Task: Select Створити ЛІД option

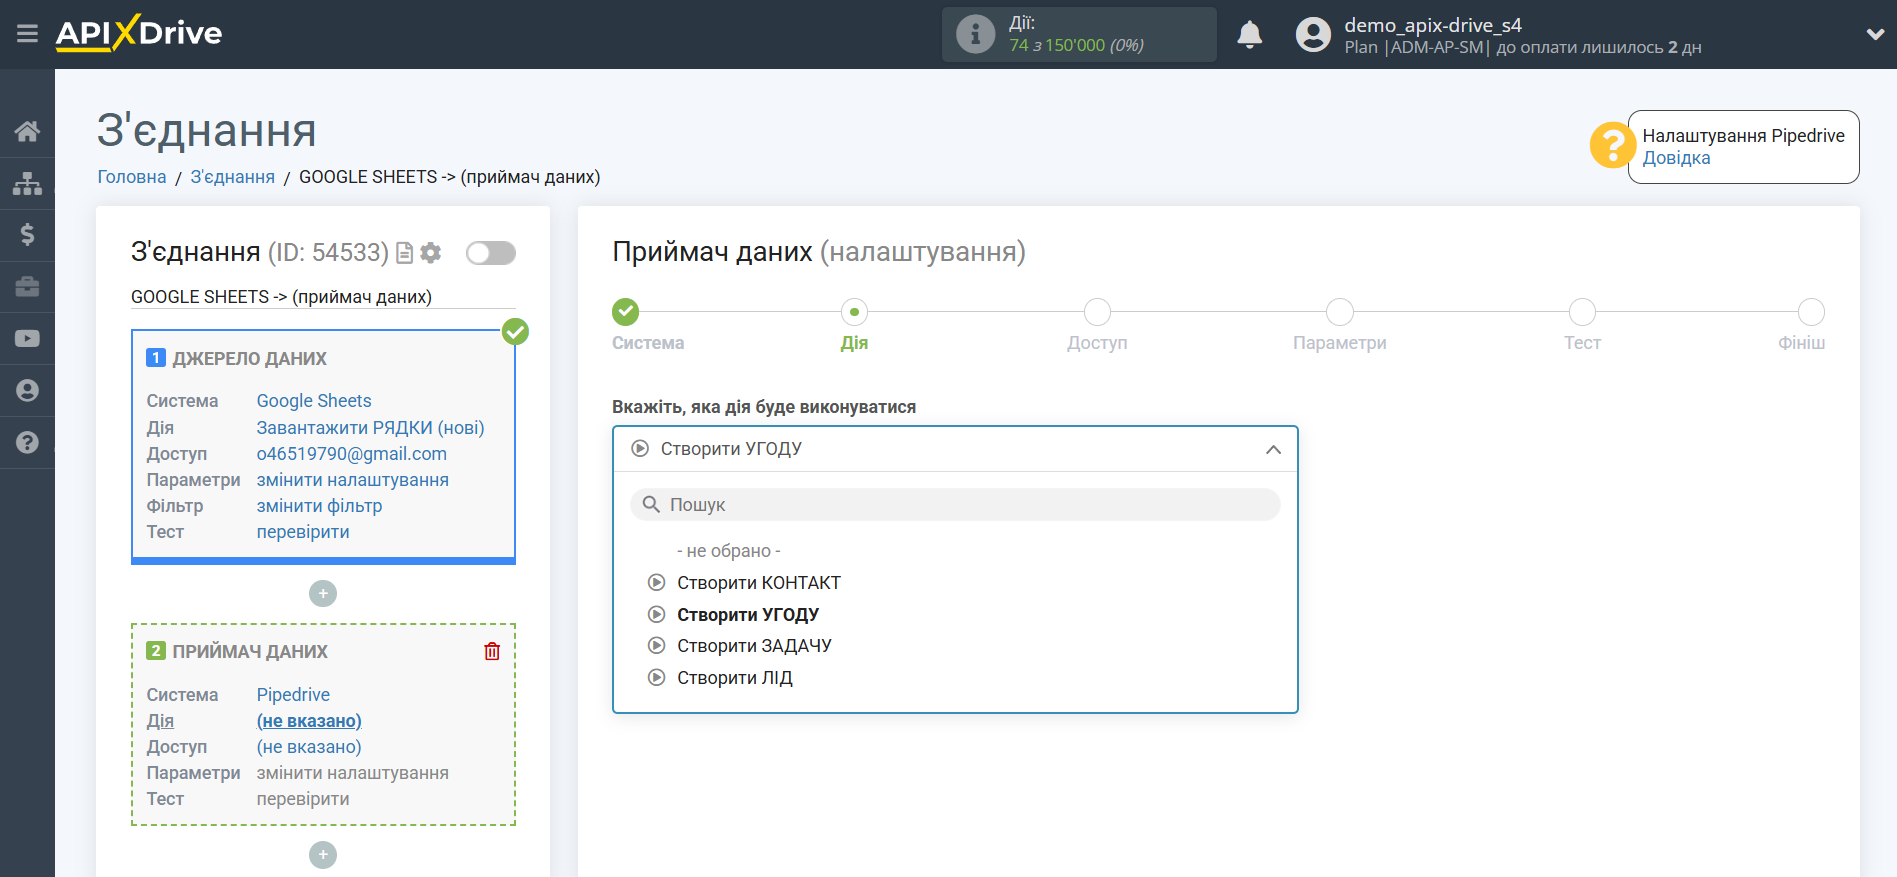Action: pyautogui.click(x=734, y=678)
